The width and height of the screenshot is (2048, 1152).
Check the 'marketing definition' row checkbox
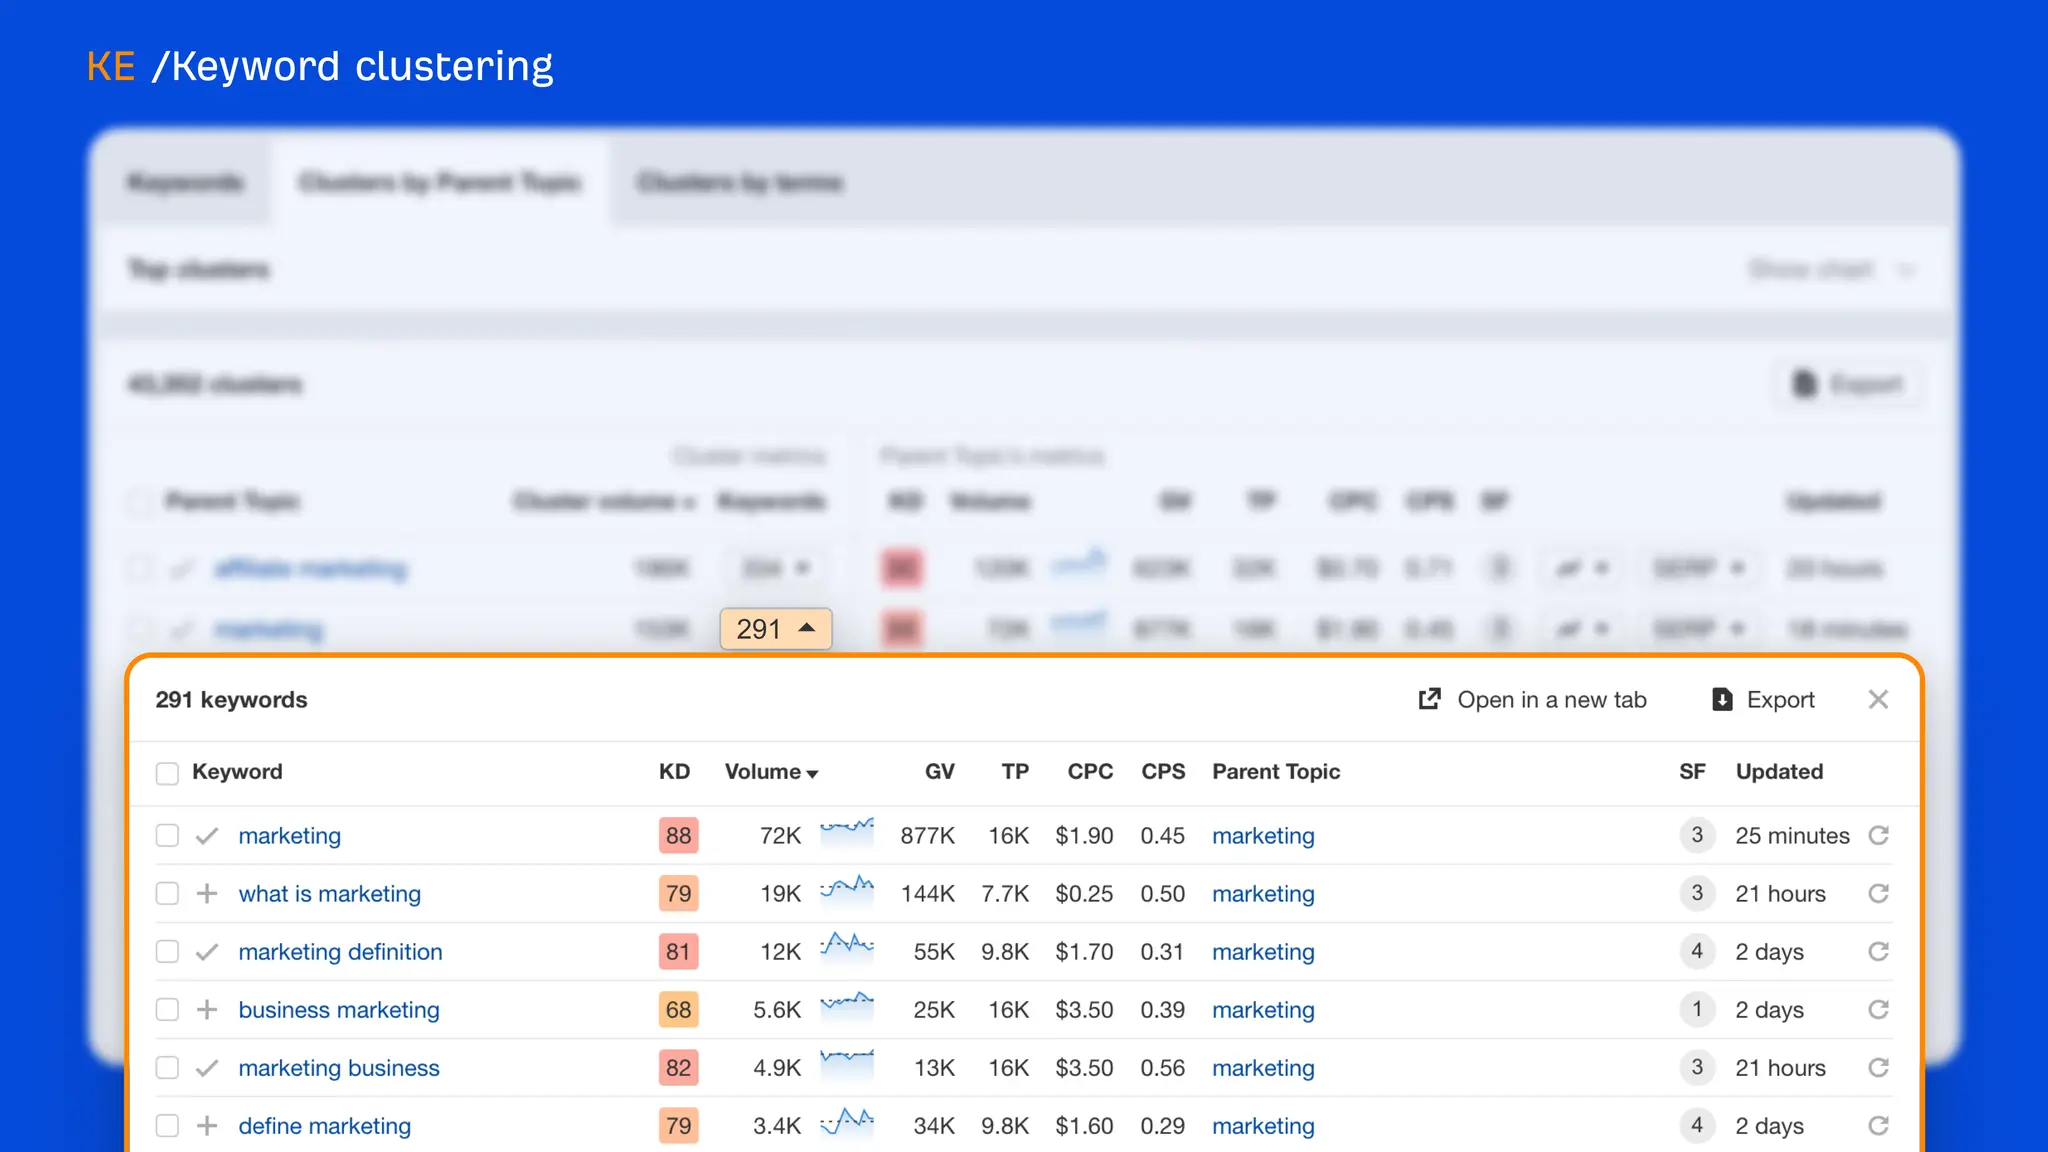pyautogui.click(x=167, y=952)
